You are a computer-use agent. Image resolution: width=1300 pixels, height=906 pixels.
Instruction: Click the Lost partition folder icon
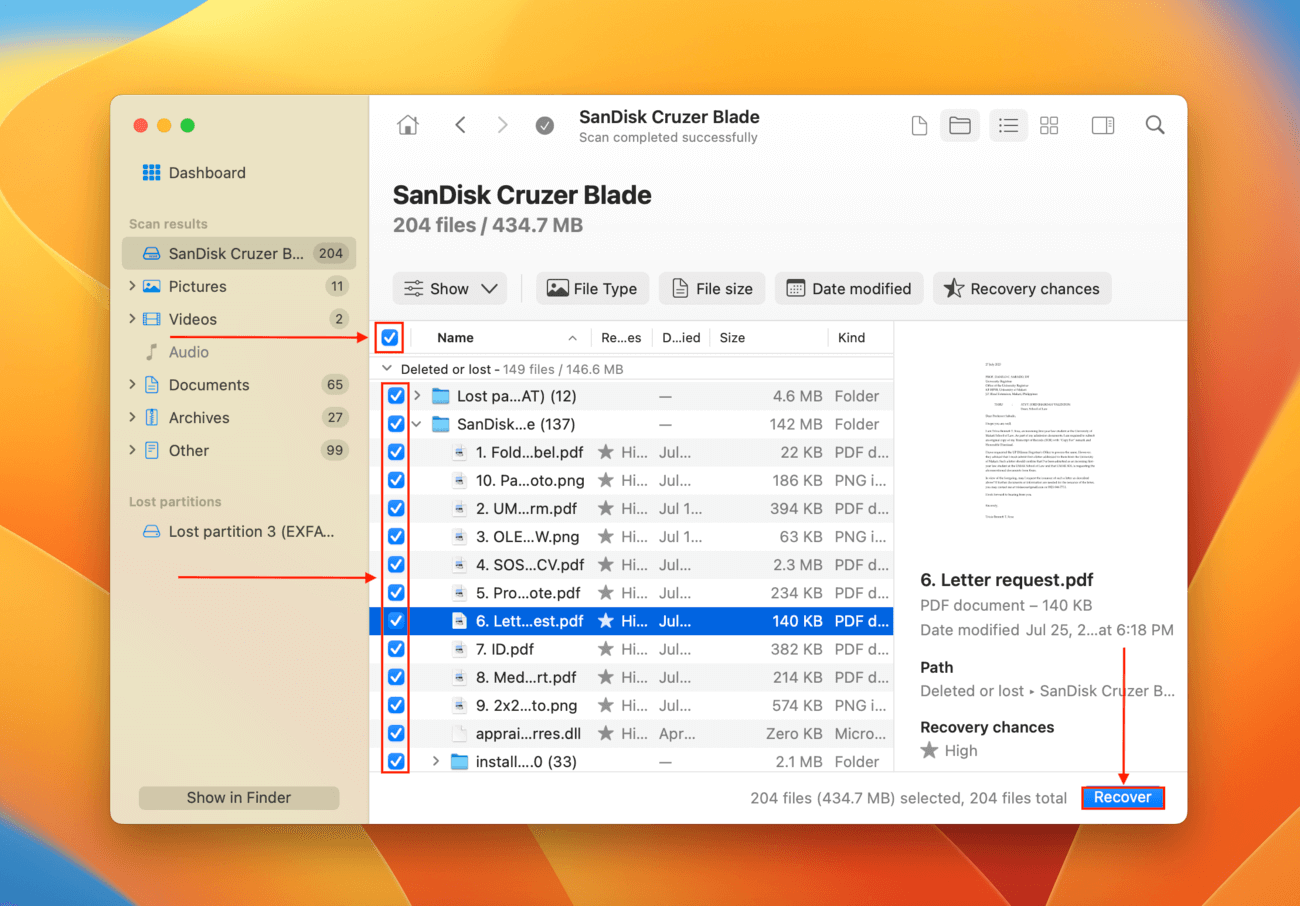pos(441,396)
